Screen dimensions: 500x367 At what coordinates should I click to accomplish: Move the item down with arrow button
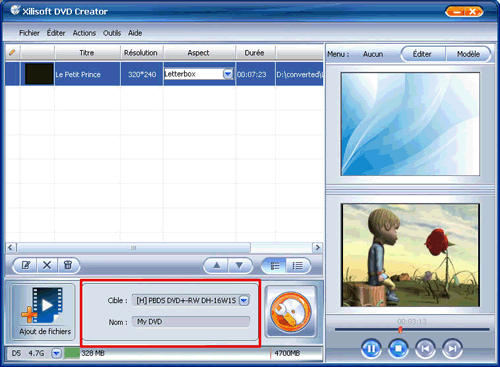pyautogui.click(x=239, y=265)
